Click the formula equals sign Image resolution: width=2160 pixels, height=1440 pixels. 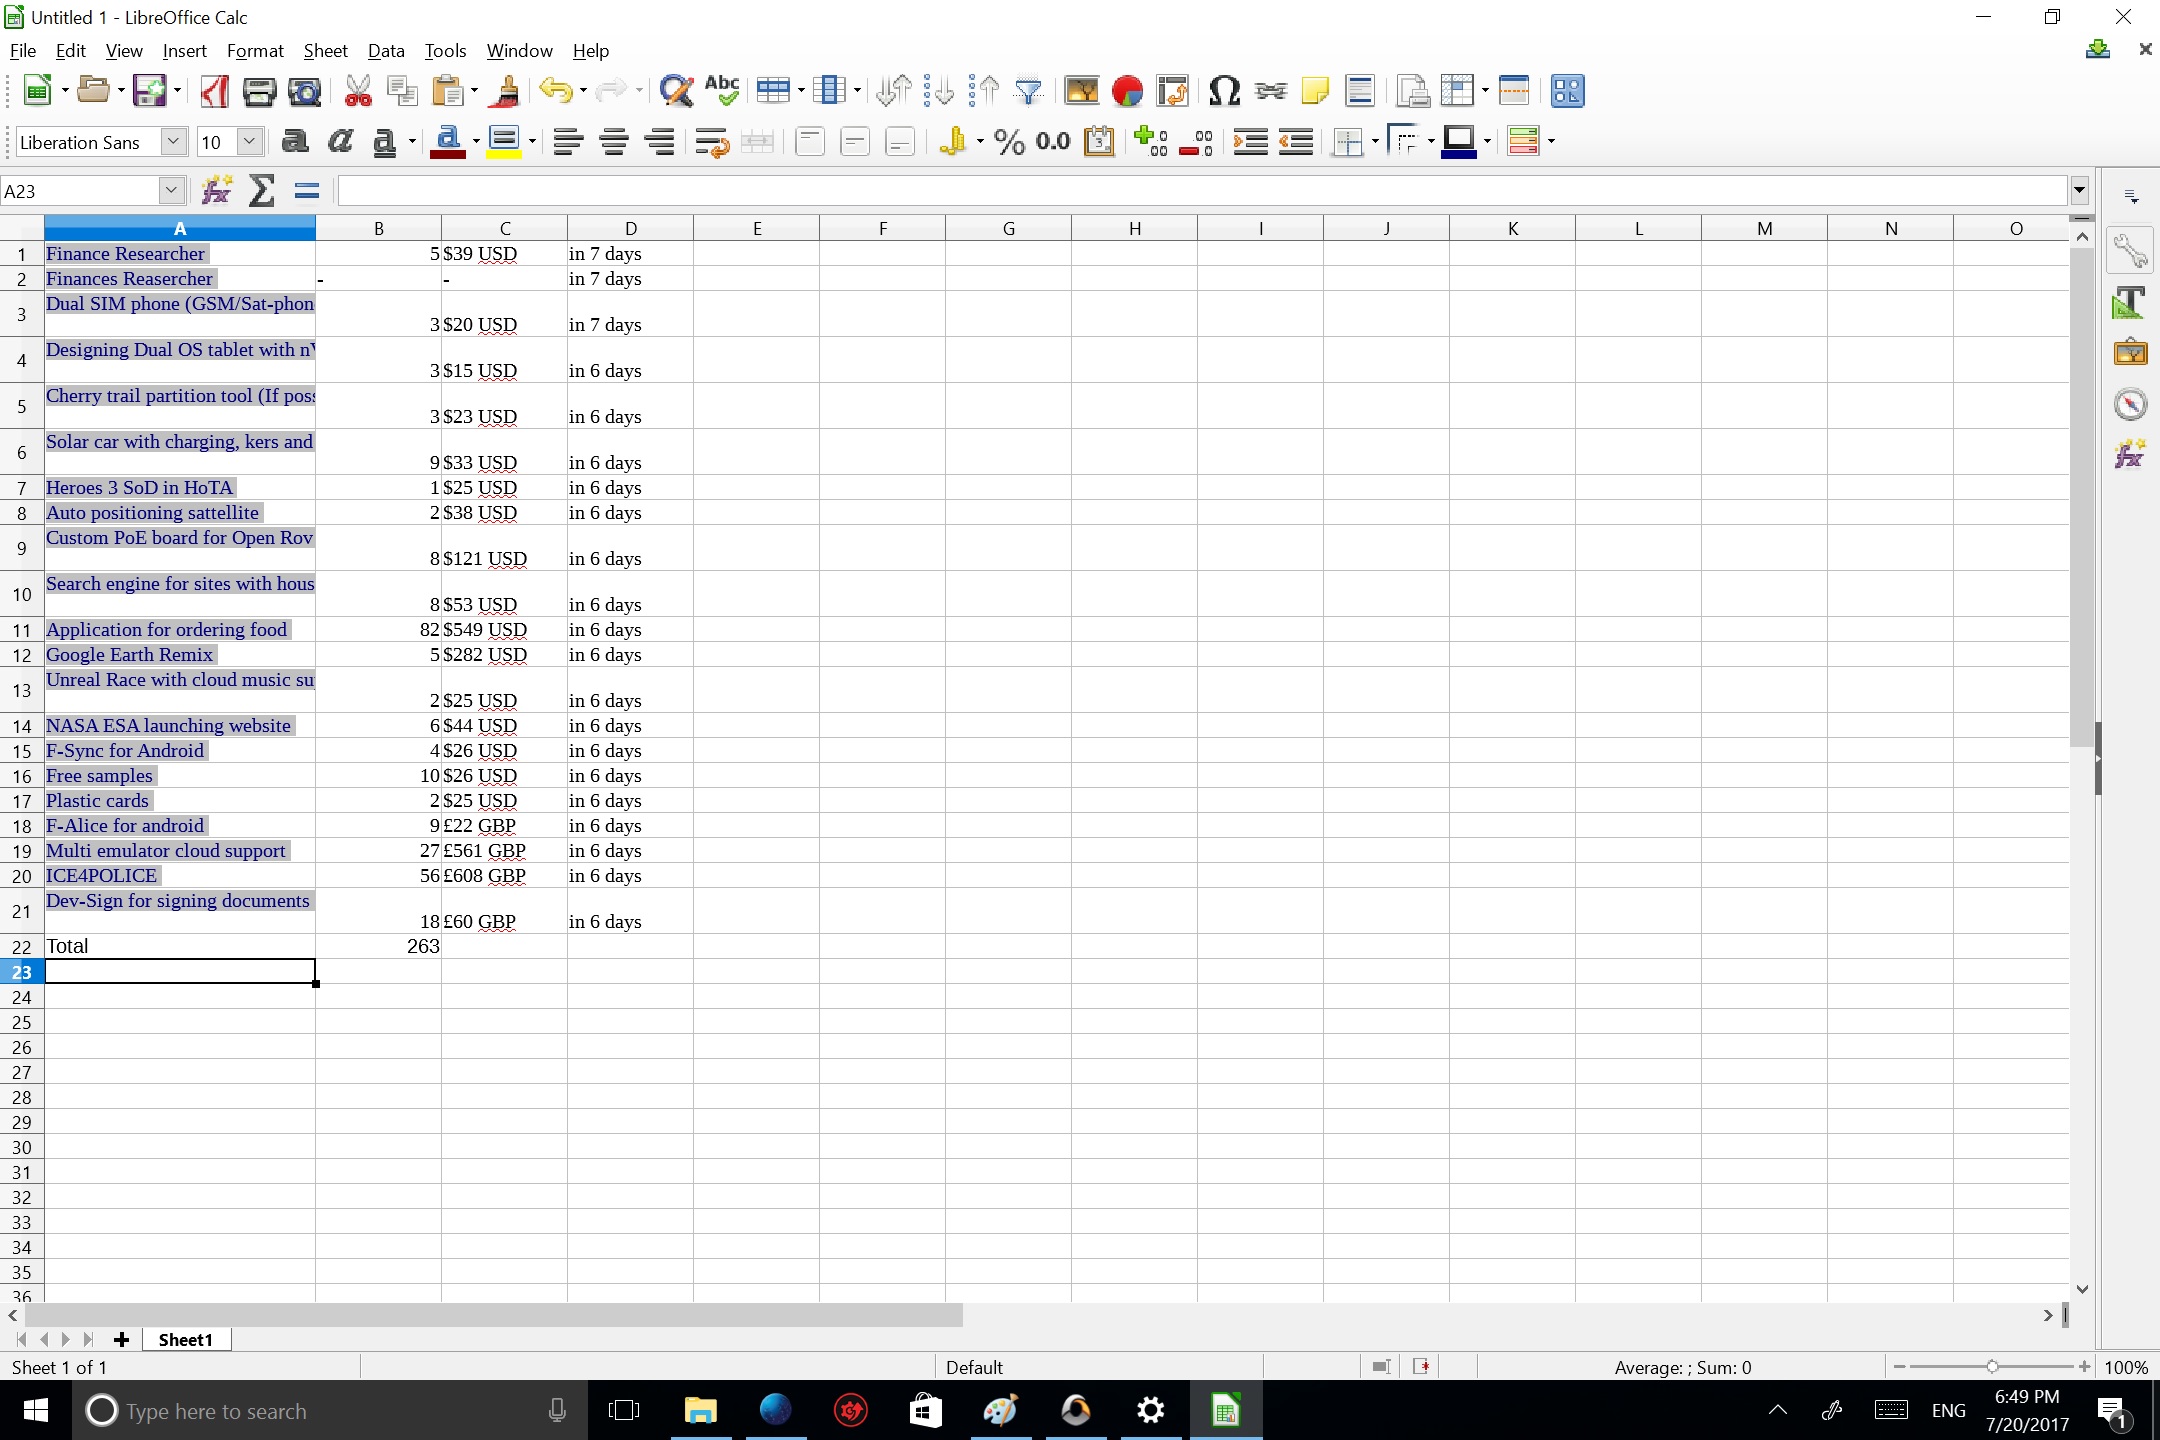pos(307,190)
